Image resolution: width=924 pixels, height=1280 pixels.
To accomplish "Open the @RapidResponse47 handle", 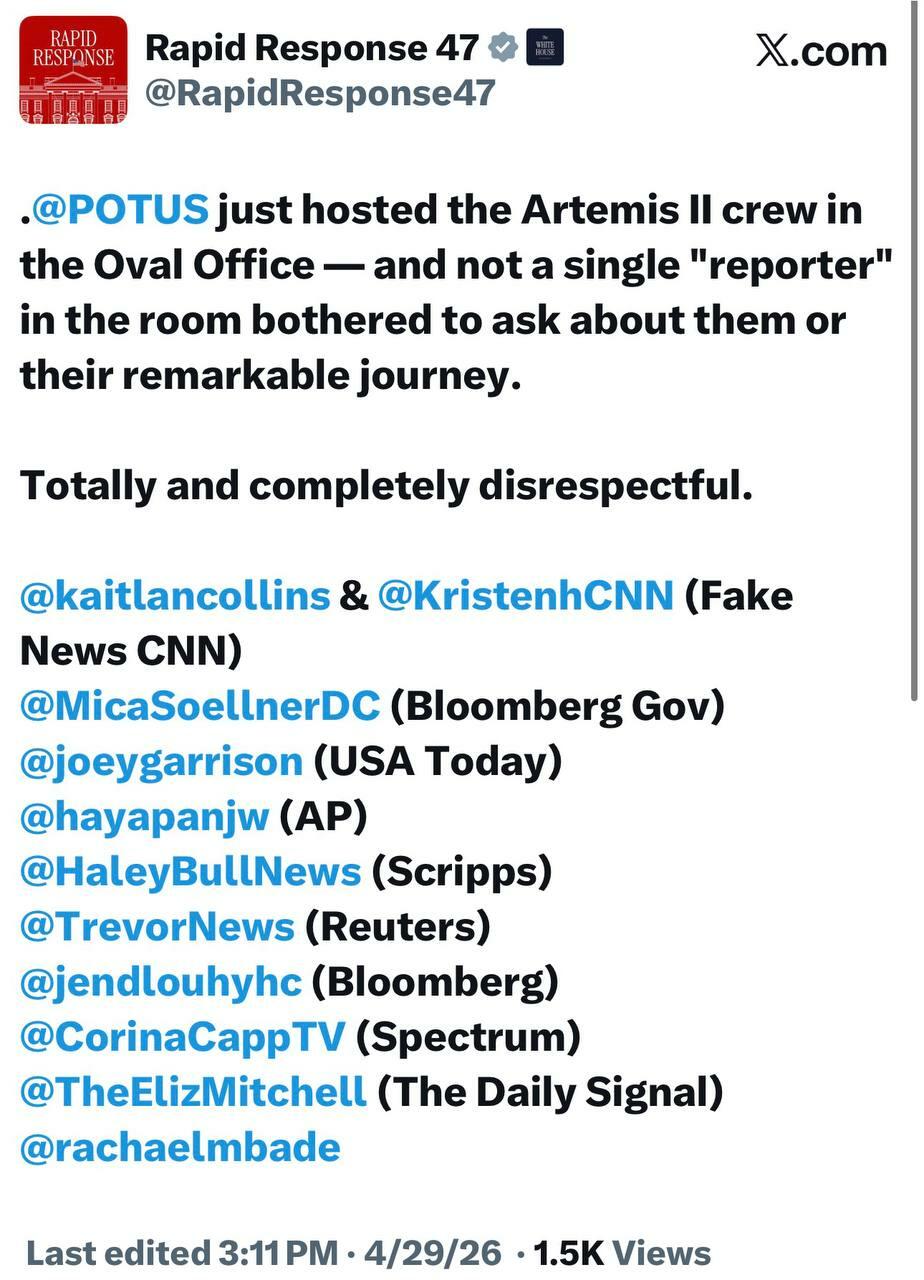I will pos(320,93).
